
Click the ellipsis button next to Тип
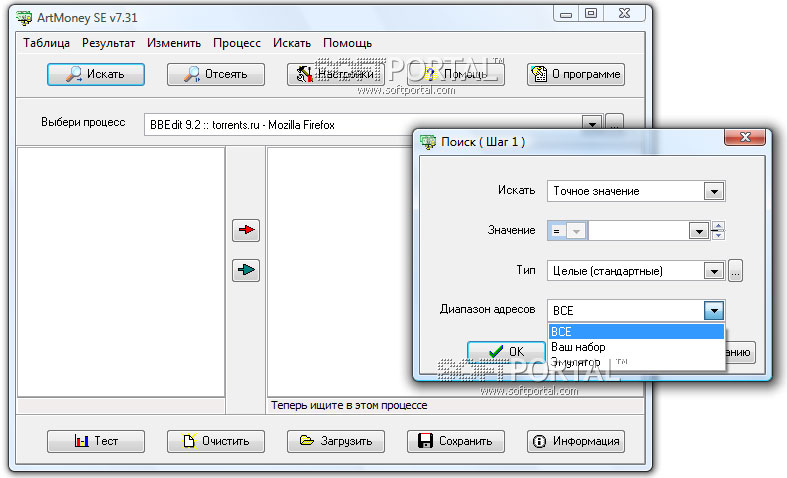pyautogui.click(x=735, y=271)
